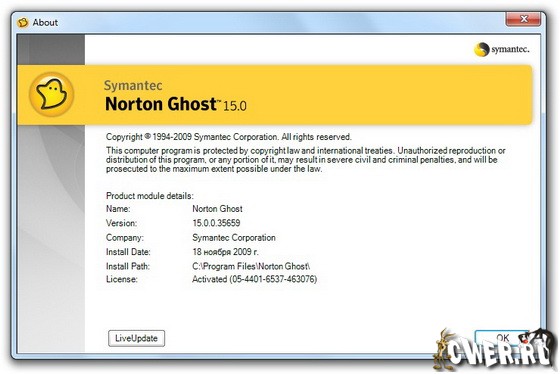
Task: Click the license value Activated (05-4401-6537-463076)
Action: pos(255,279)
